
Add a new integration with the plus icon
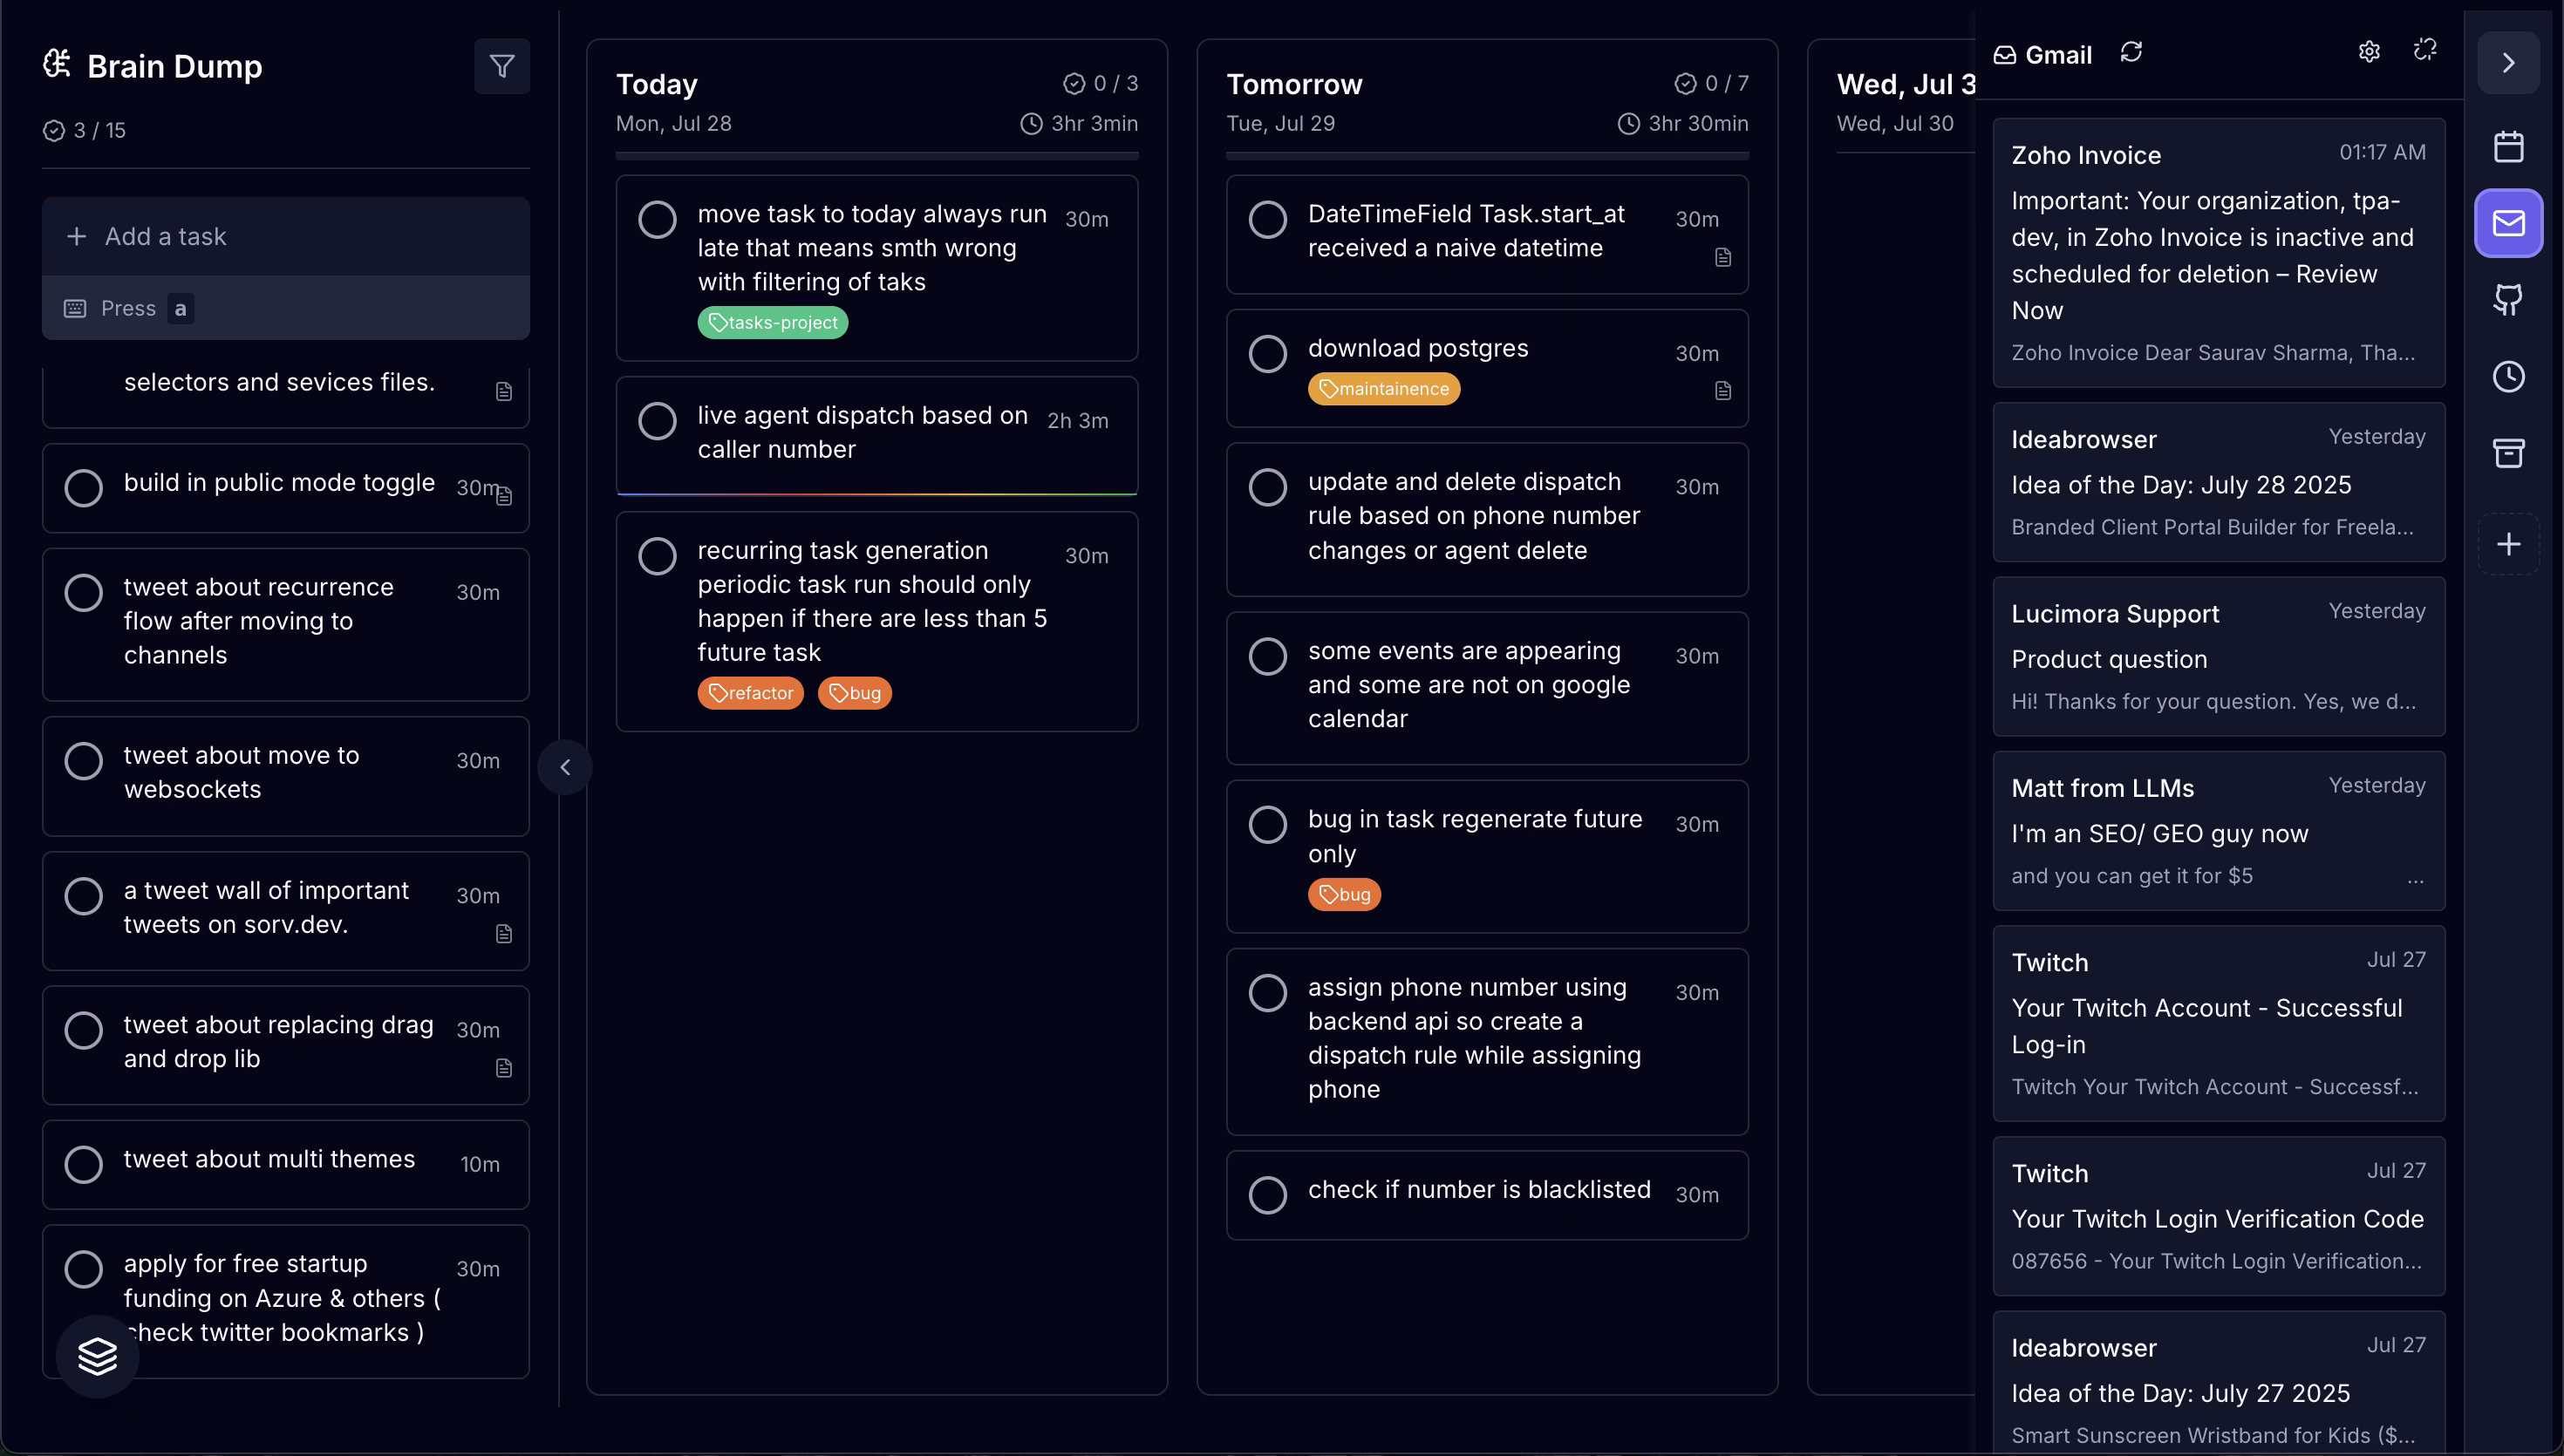[x=2509, y=544]
